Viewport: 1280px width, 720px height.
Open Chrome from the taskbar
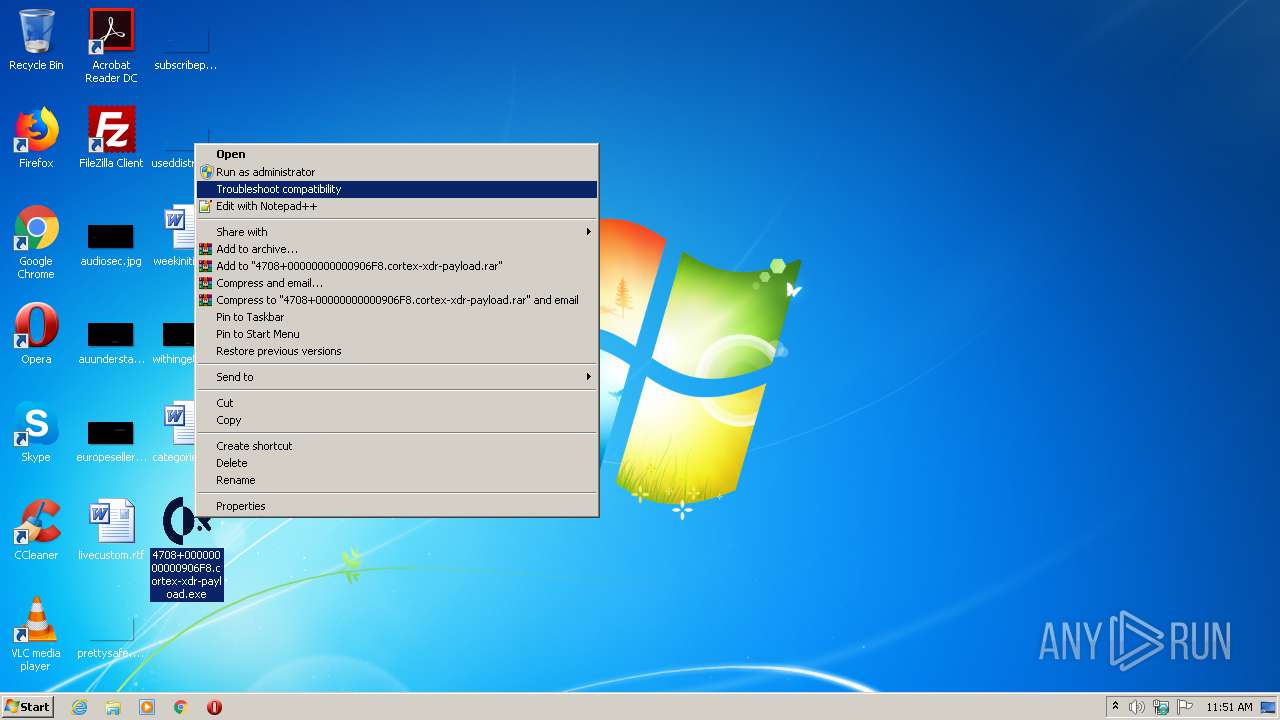pyautogui.click(x=181, y=707)
